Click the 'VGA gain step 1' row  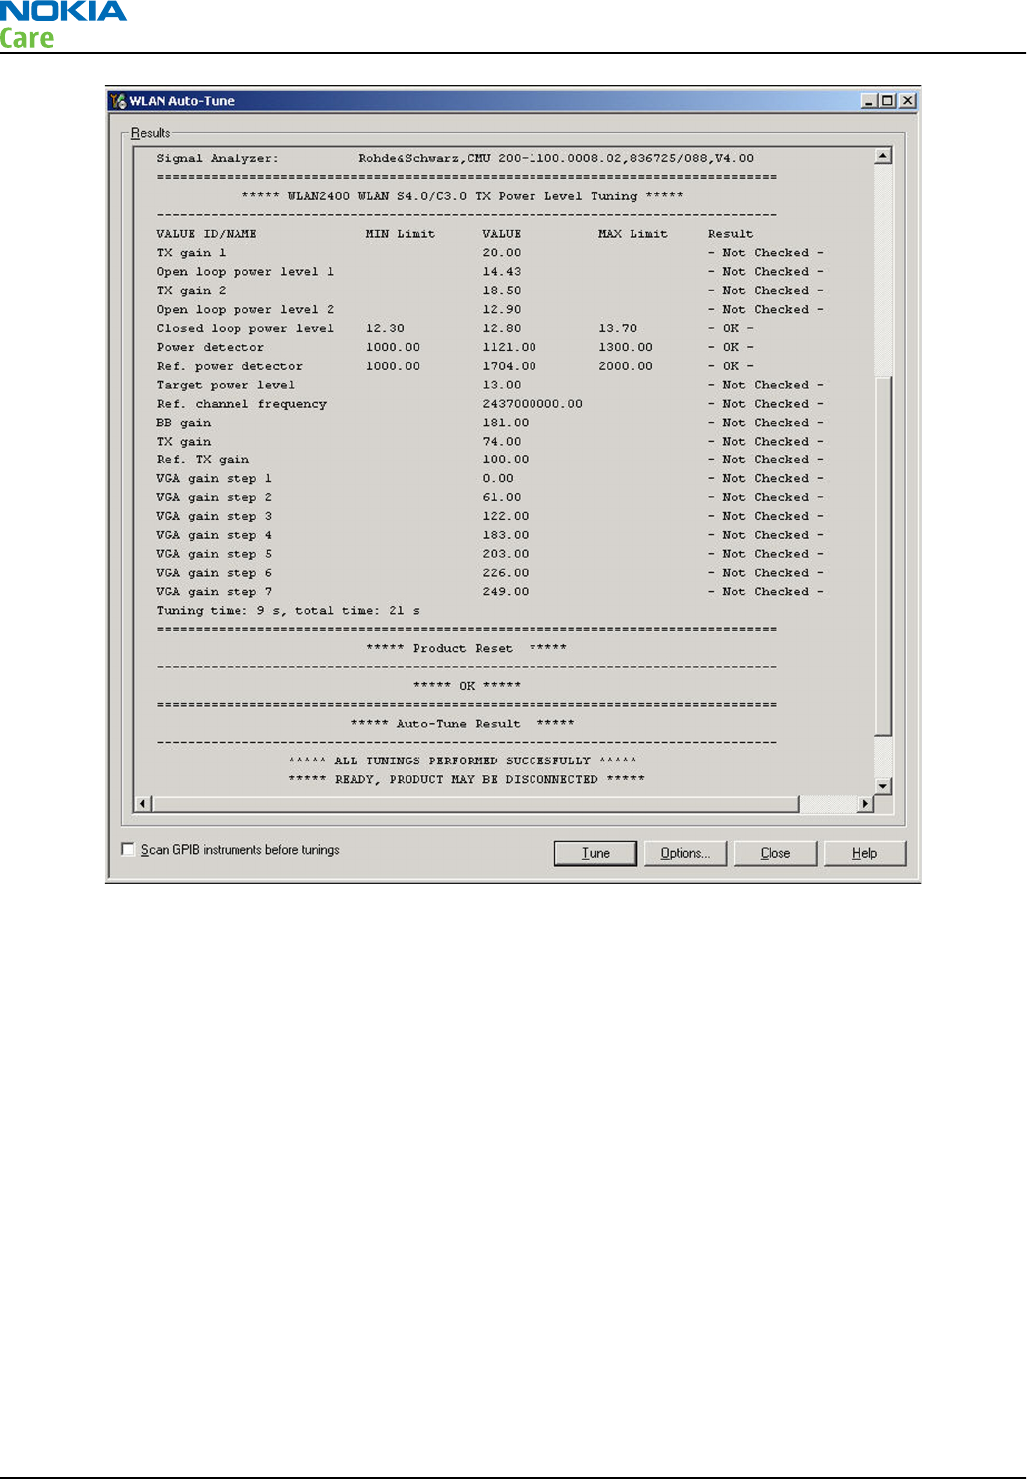[x=490, y=479]
